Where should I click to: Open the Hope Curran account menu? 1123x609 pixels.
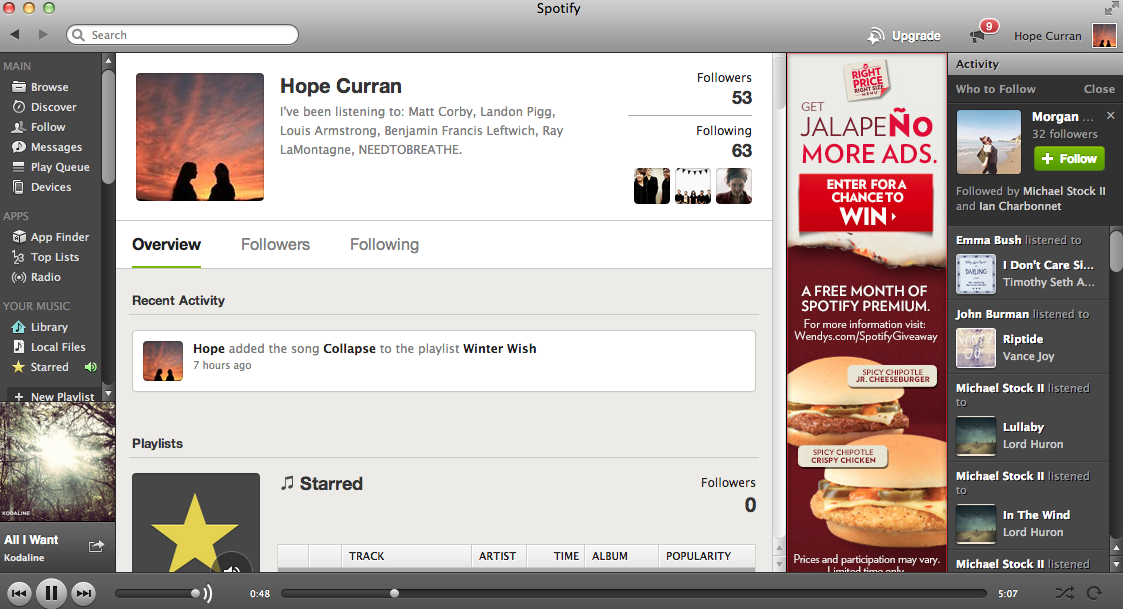[1048, 36]
